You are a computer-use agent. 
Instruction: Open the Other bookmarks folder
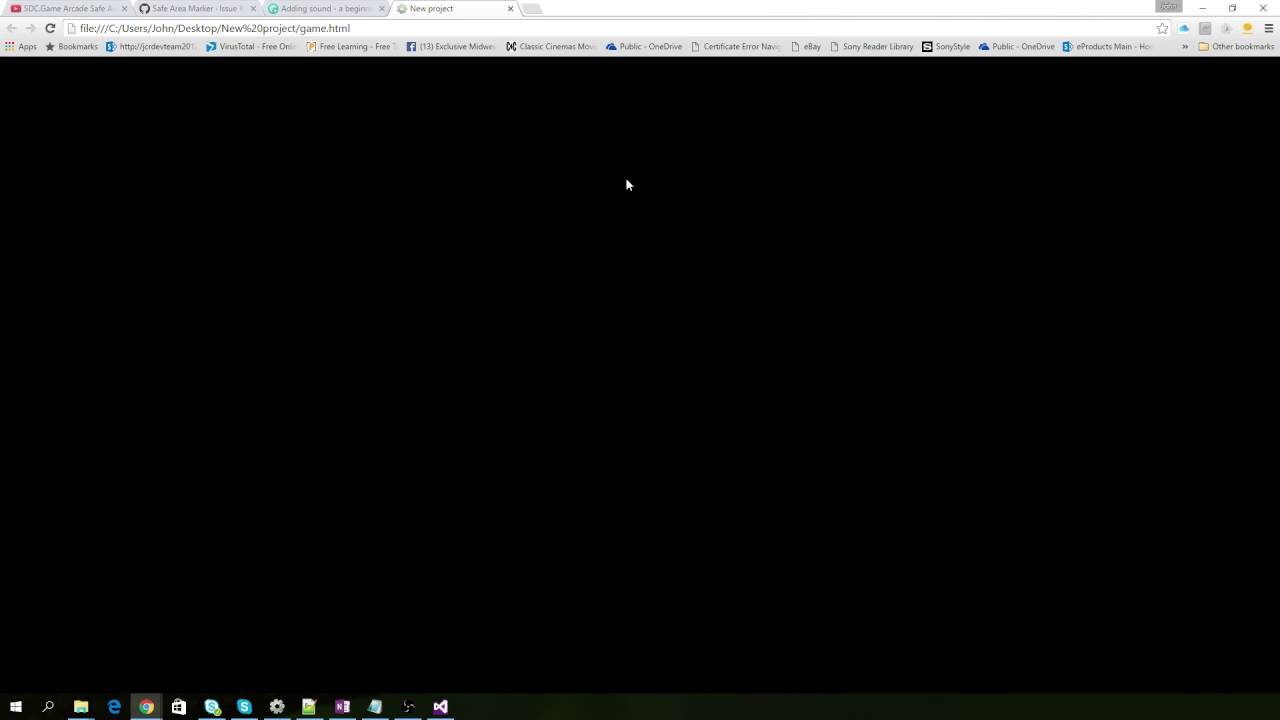[x=1236, y=46]
